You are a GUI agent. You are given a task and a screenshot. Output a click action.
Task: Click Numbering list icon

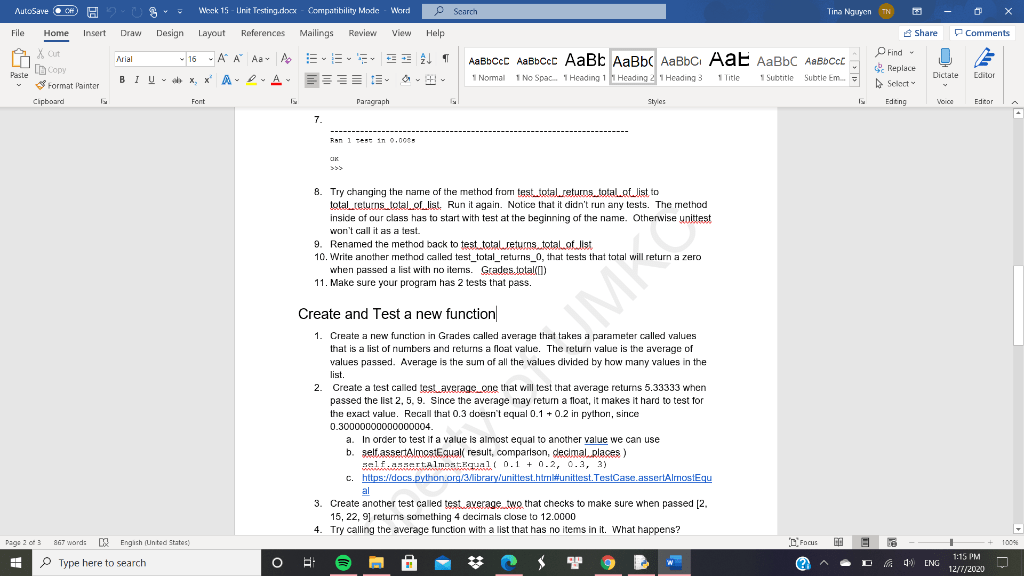click(x=337, y=59)
